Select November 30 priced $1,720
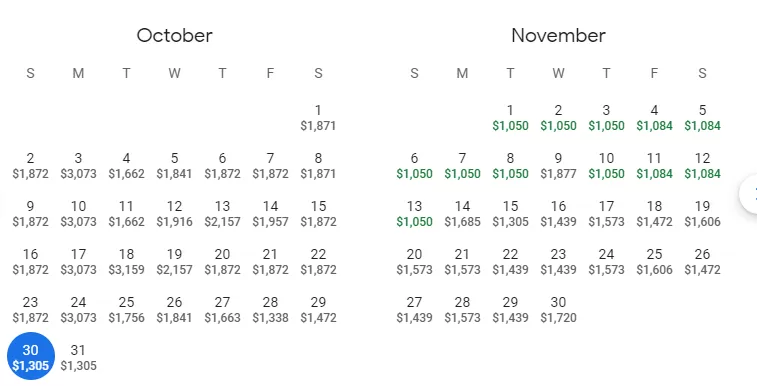The height and width of the screenshot is (386, 757). click(x=558, y=309)
